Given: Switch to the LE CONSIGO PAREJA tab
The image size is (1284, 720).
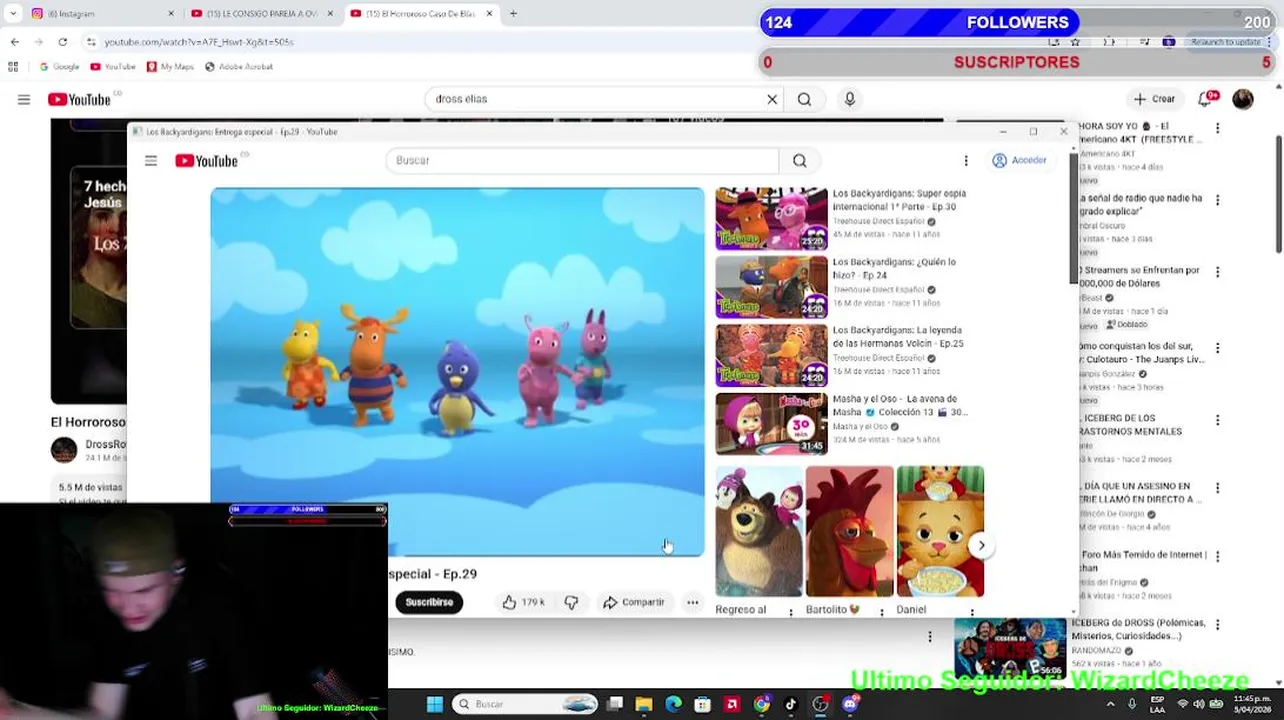Looking at the screenshot, I should (260, 14).
